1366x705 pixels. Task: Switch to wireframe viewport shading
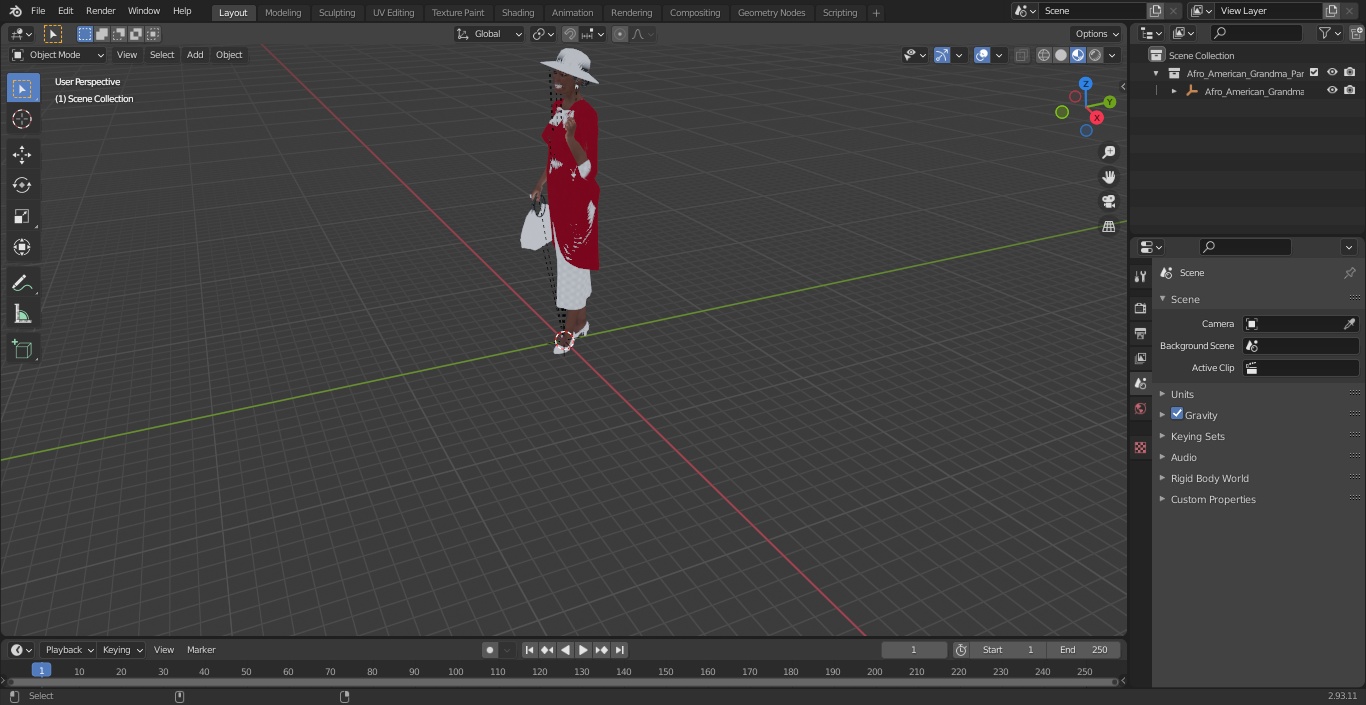pos(1044,55)
